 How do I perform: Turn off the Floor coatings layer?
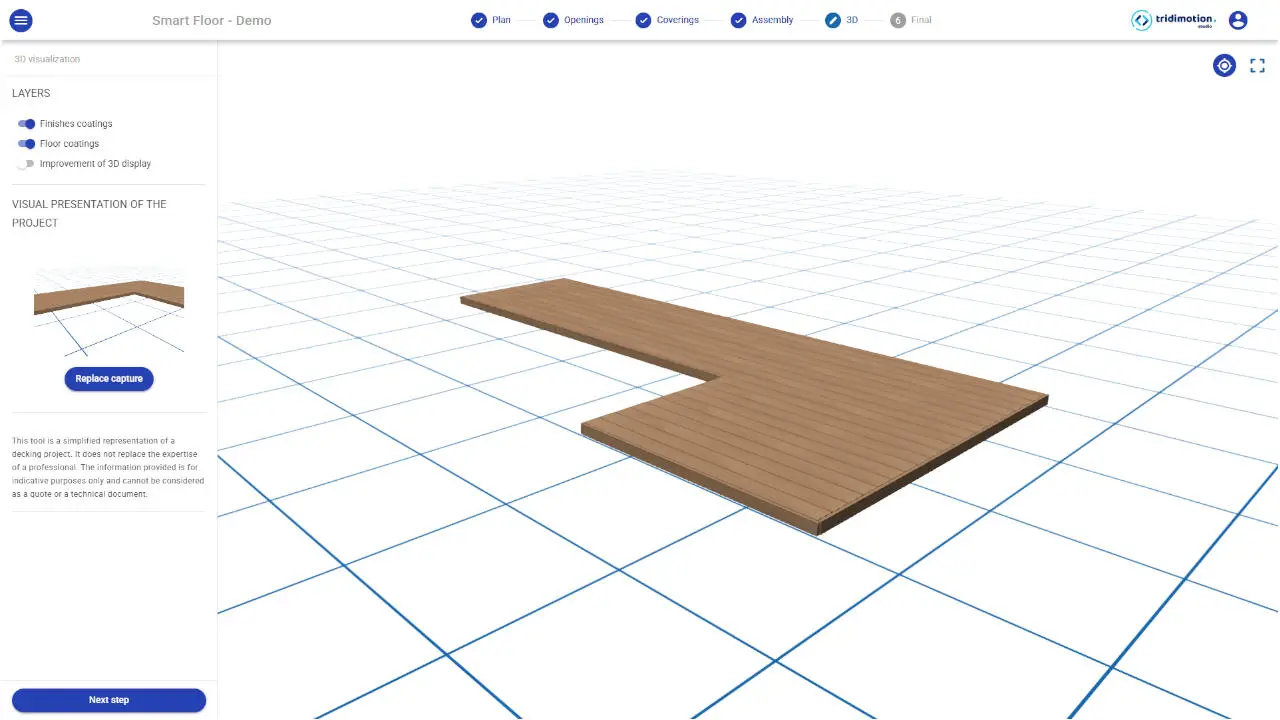pyautogui.click(x=25, y=143)
